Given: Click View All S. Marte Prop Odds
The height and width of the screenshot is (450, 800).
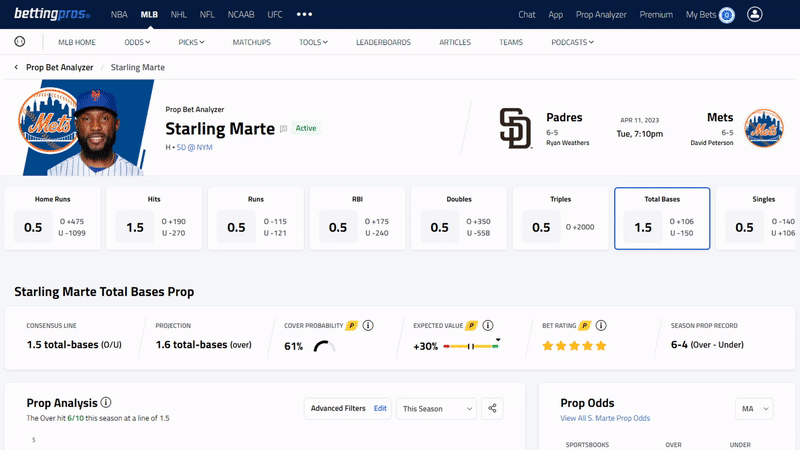Looking at the screenshot, I should coord(605,418).
